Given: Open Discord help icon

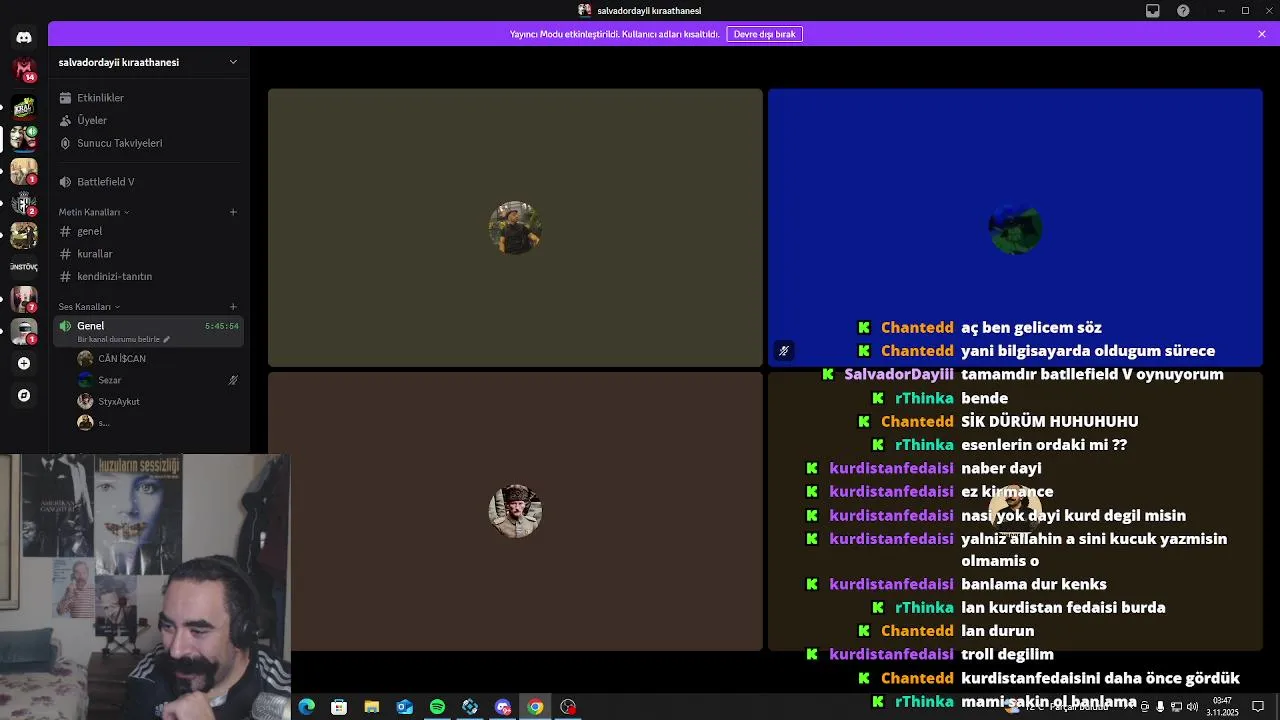Looking at the screenshot, I should click(1184, 11).
